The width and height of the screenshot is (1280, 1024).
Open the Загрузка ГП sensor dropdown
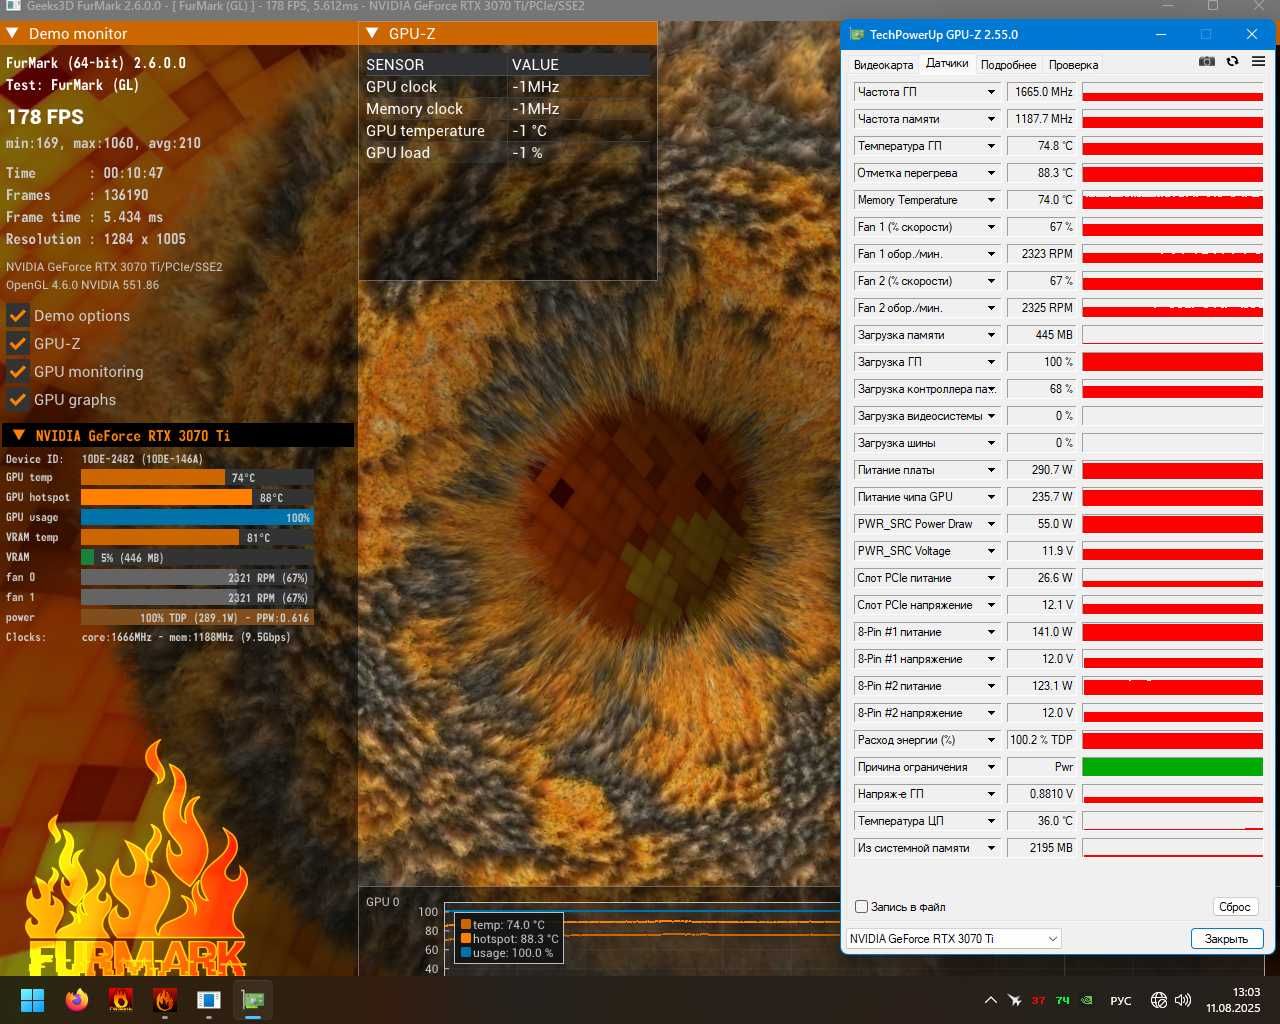pyautogui.click(x=991, y=362)
